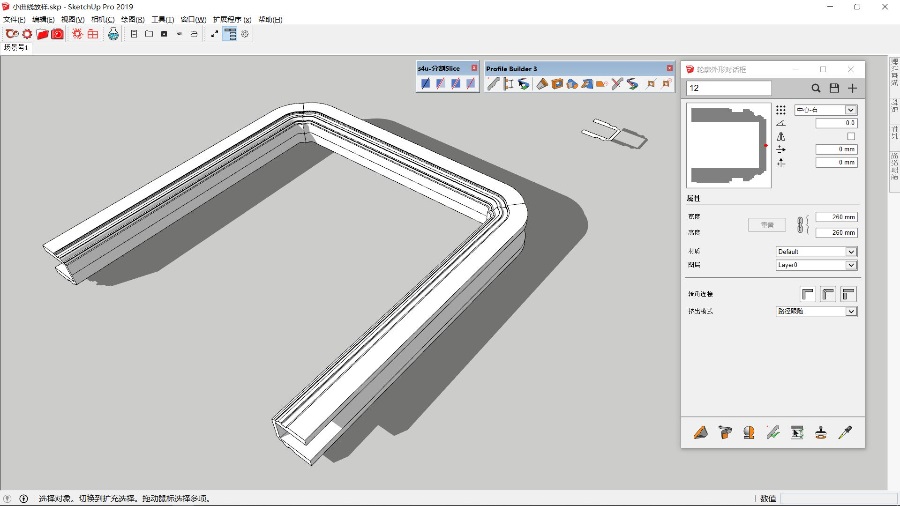Click the first red chain-gear toolbar icon
This screenshot has width=900, height=506.
pos(12,34)
